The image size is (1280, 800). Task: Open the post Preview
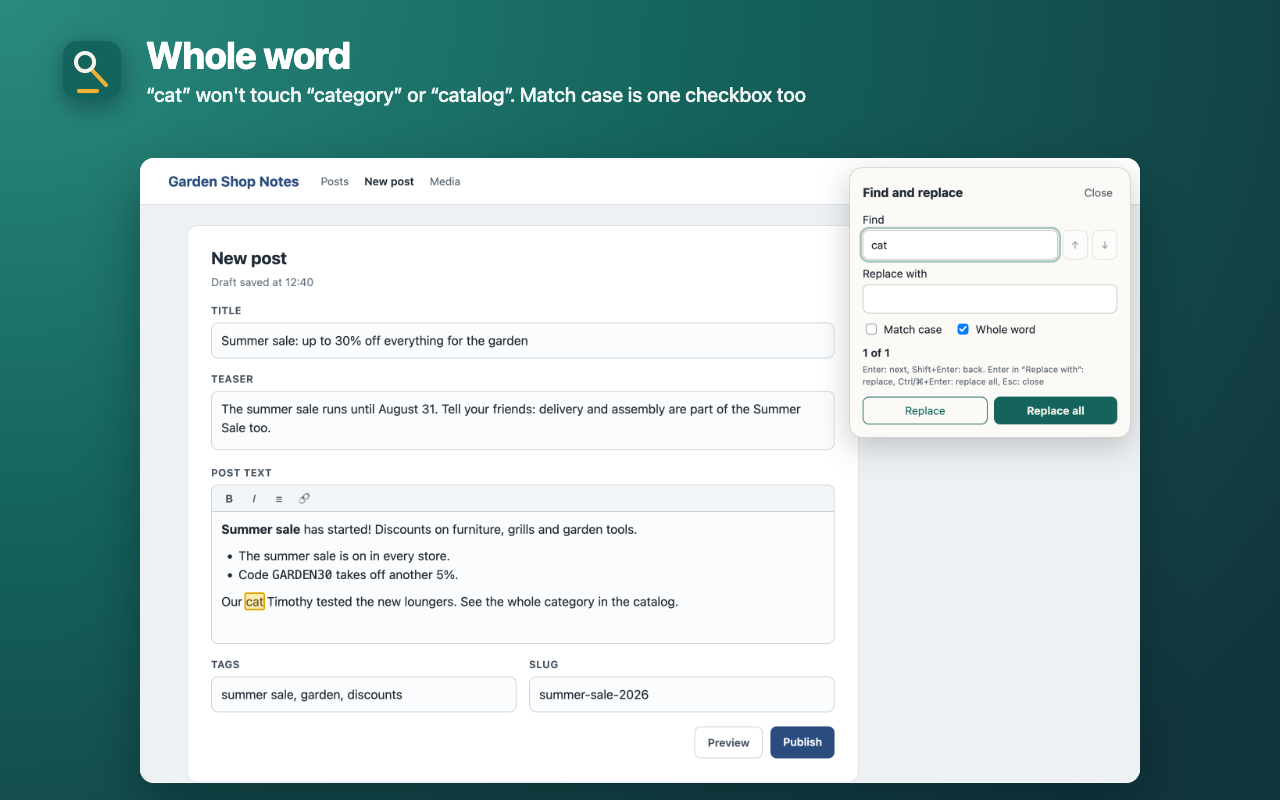coord(728,742)
